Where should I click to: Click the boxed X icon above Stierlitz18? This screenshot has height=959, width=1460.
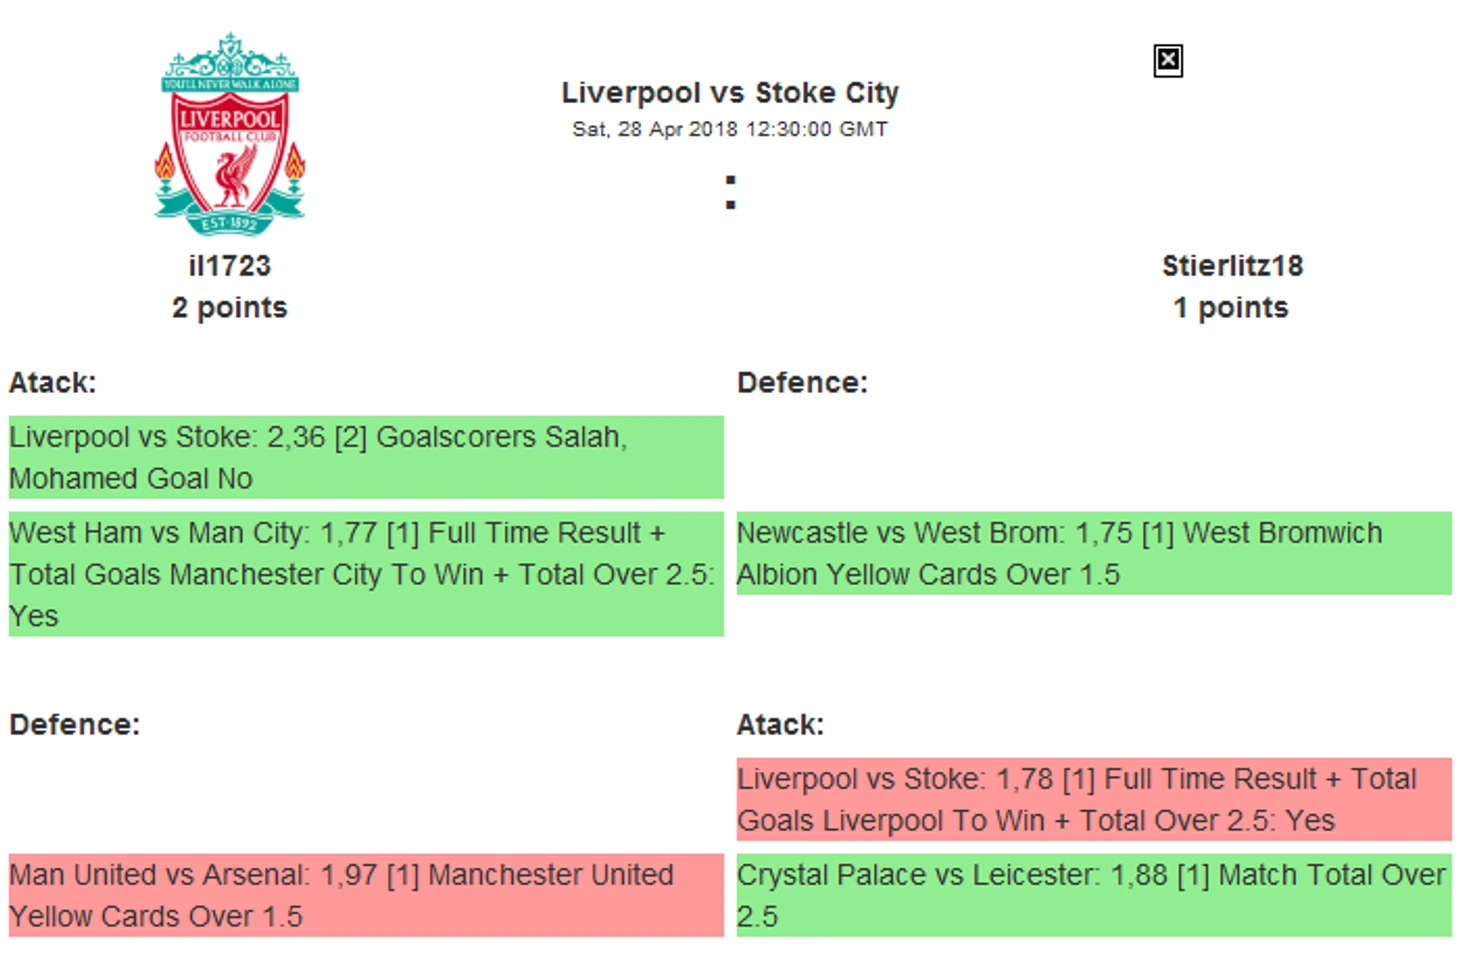point(1167,61)
